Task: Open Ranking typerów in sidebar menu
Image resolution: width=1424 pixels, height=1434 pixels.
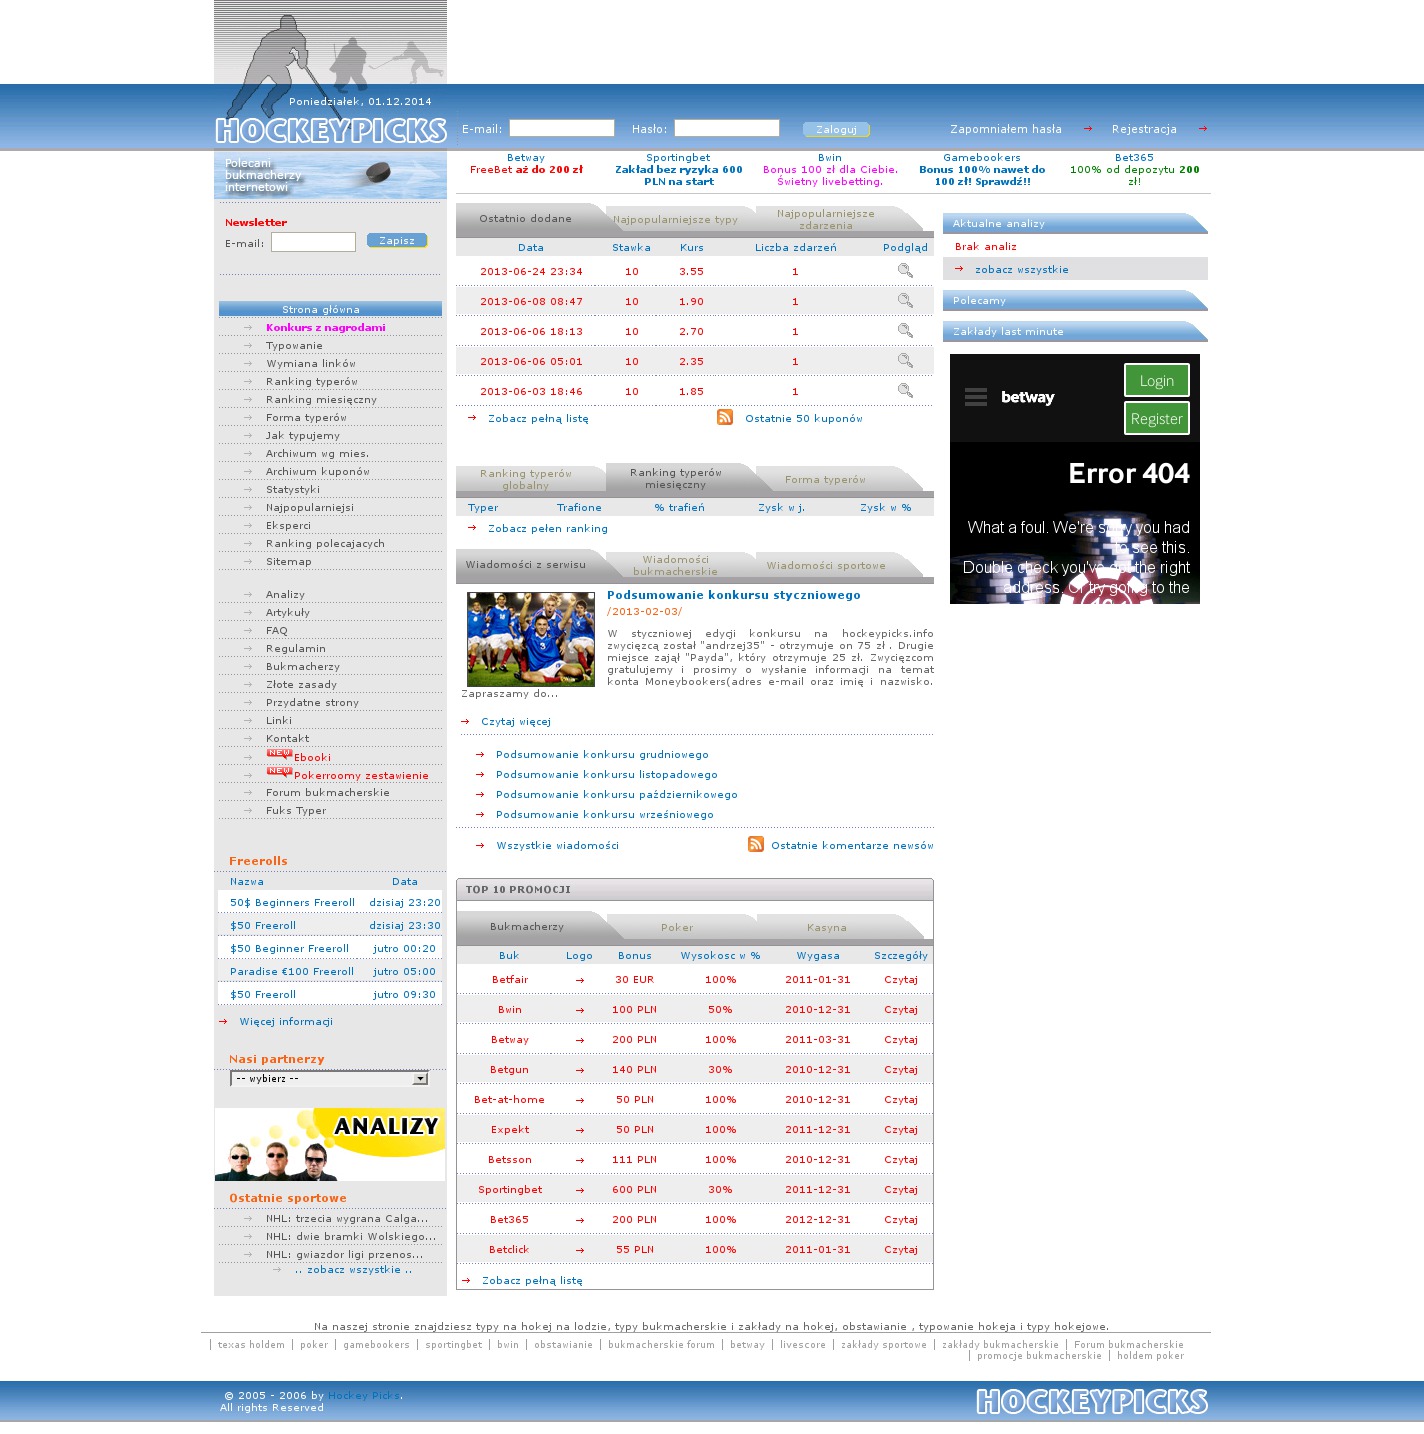Action: tap(312, 381)
